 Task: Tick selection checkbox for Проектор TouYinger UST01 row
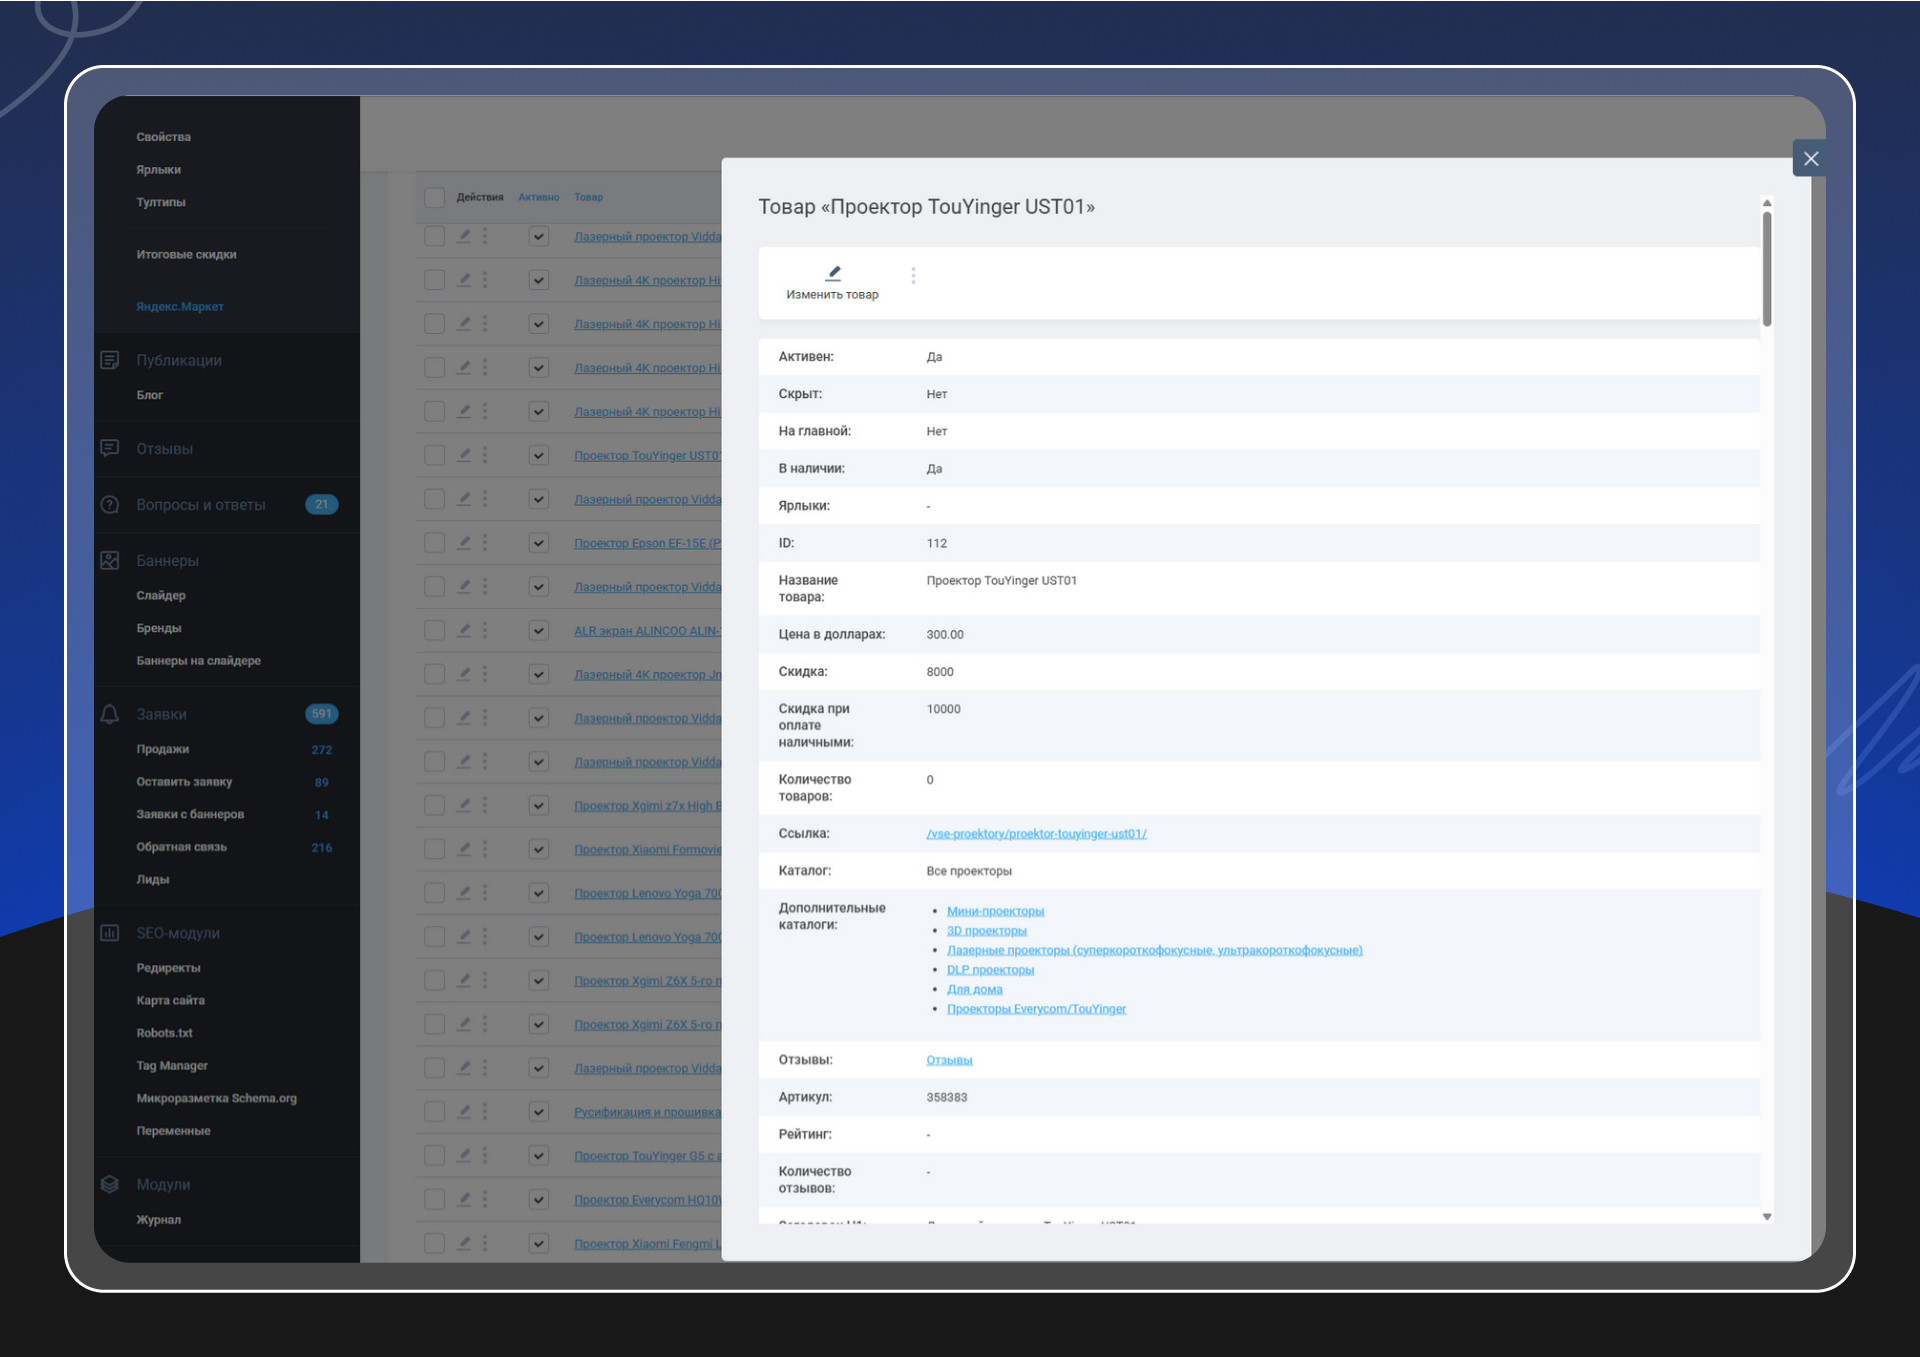pos(434,455)
